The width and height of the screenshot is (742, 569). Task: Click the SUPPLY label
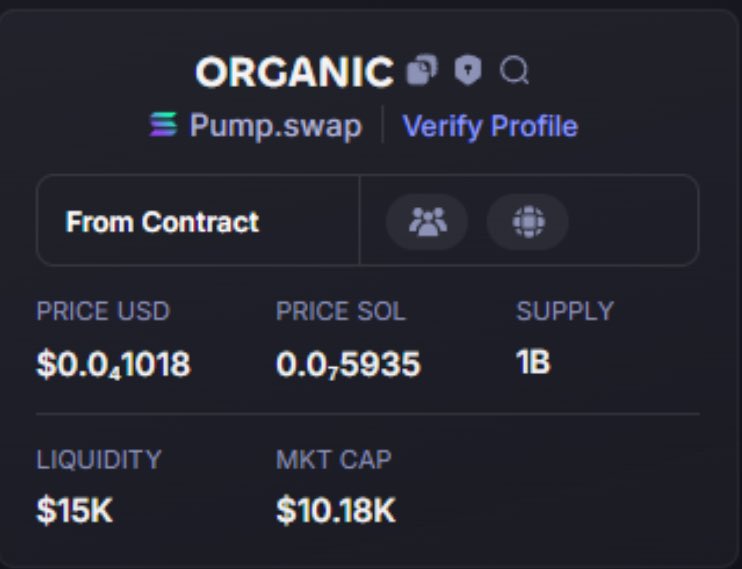click(x=565, y=311)
